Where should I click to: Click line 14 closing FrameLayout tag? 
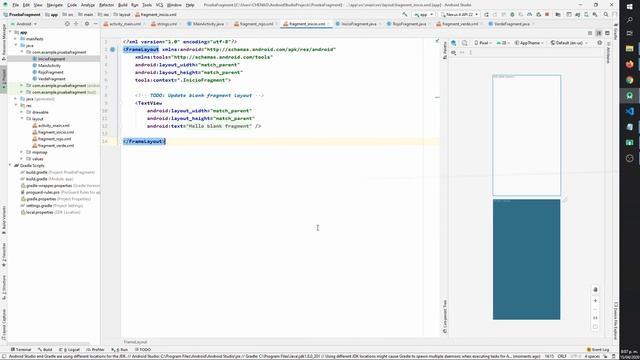(x=144, y=141)
